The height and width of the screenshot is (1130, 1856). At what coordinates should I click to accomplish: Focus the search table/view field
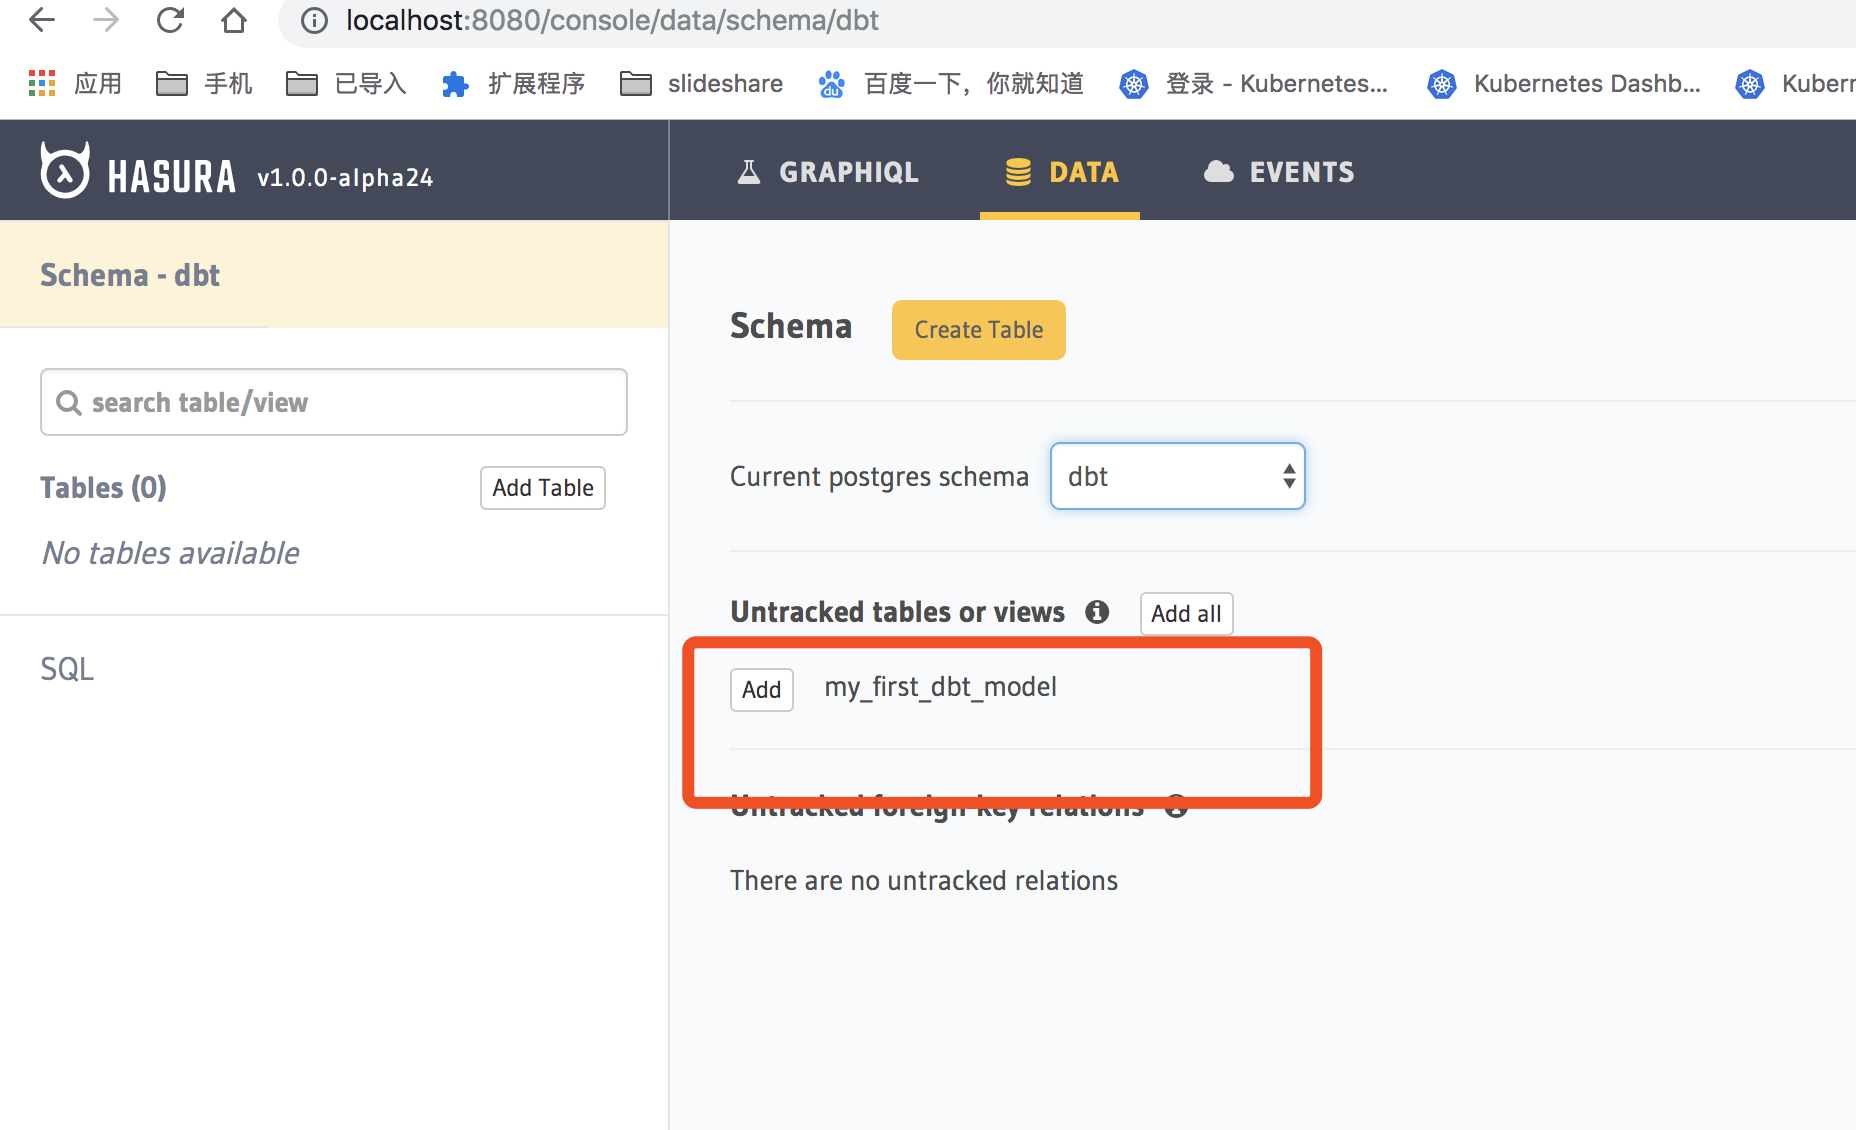click(x=334, y=402)
